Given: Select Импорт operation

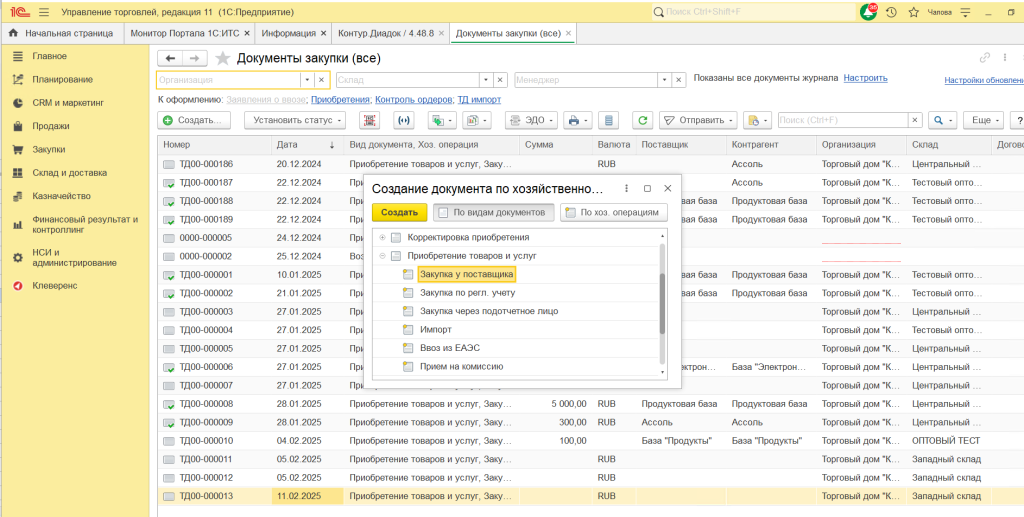Looking at the screenshot, I should 436,330.
